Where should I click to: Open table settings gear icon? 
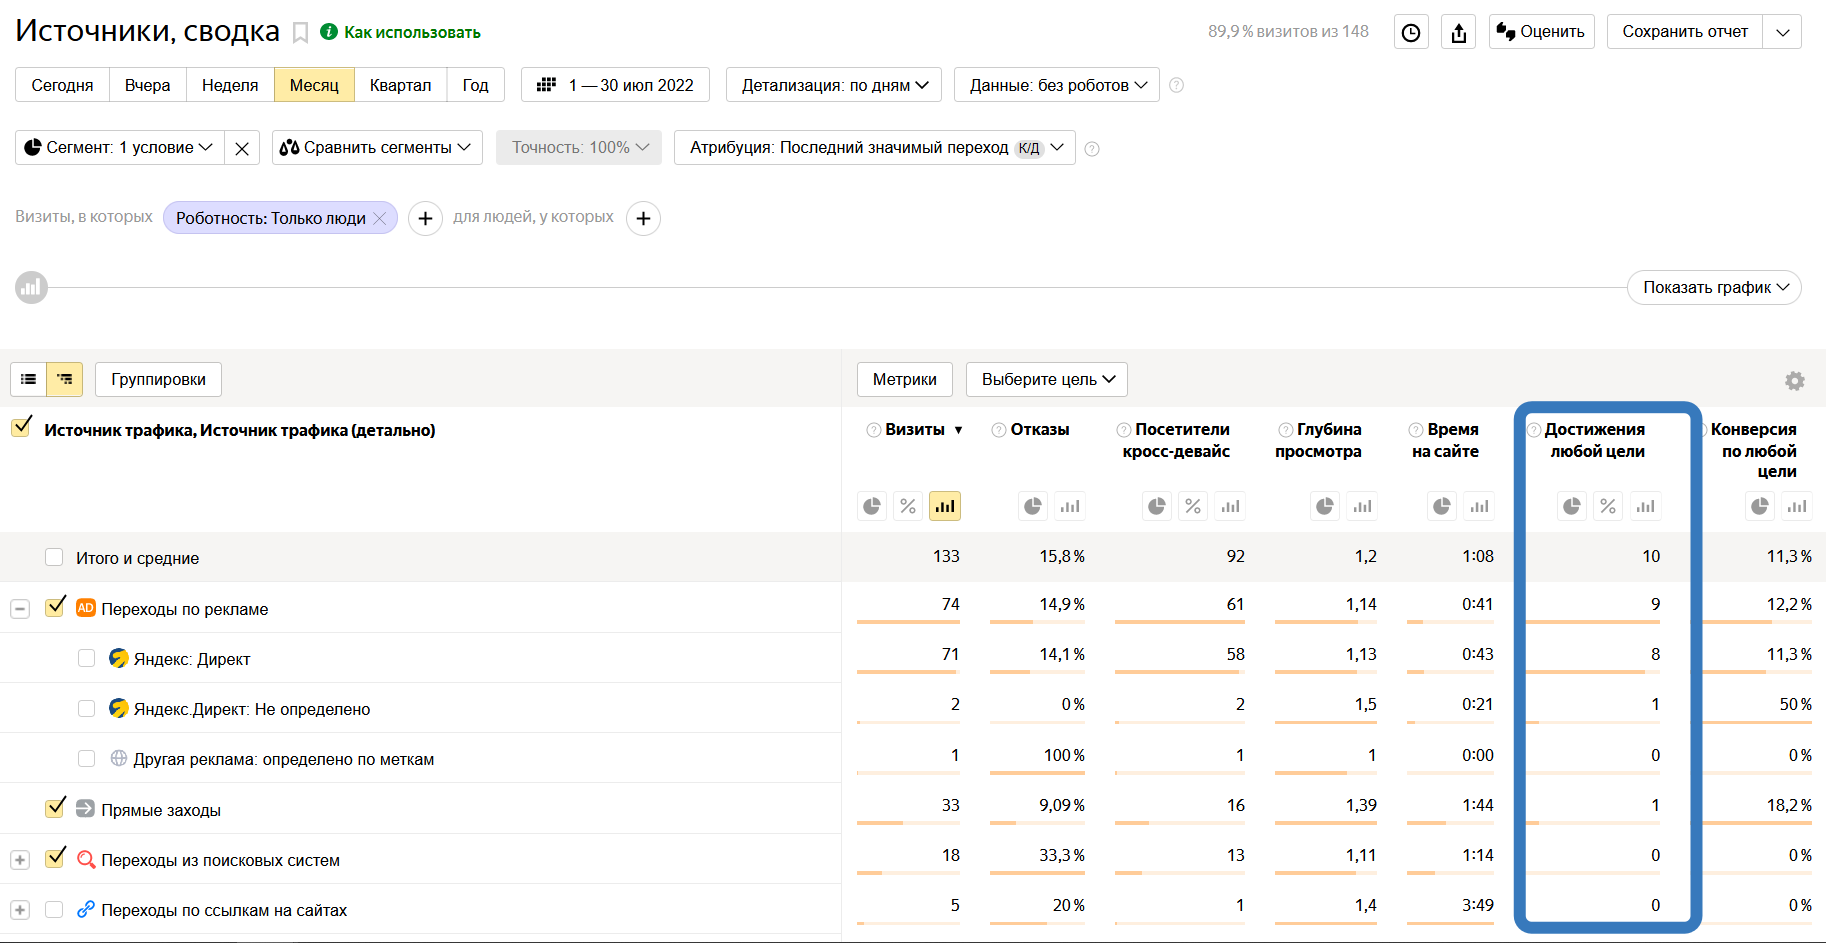(1795, 381)
